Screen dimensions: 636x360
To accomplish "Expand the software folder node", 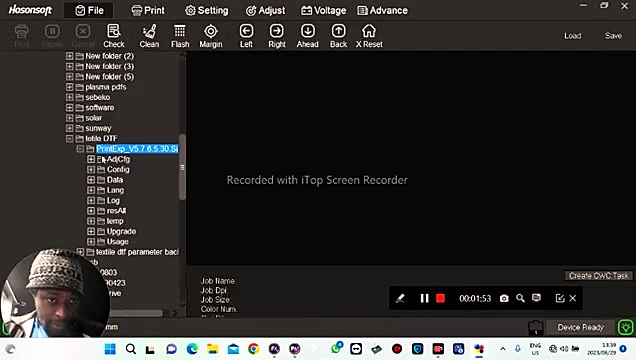I will point(70,107).
